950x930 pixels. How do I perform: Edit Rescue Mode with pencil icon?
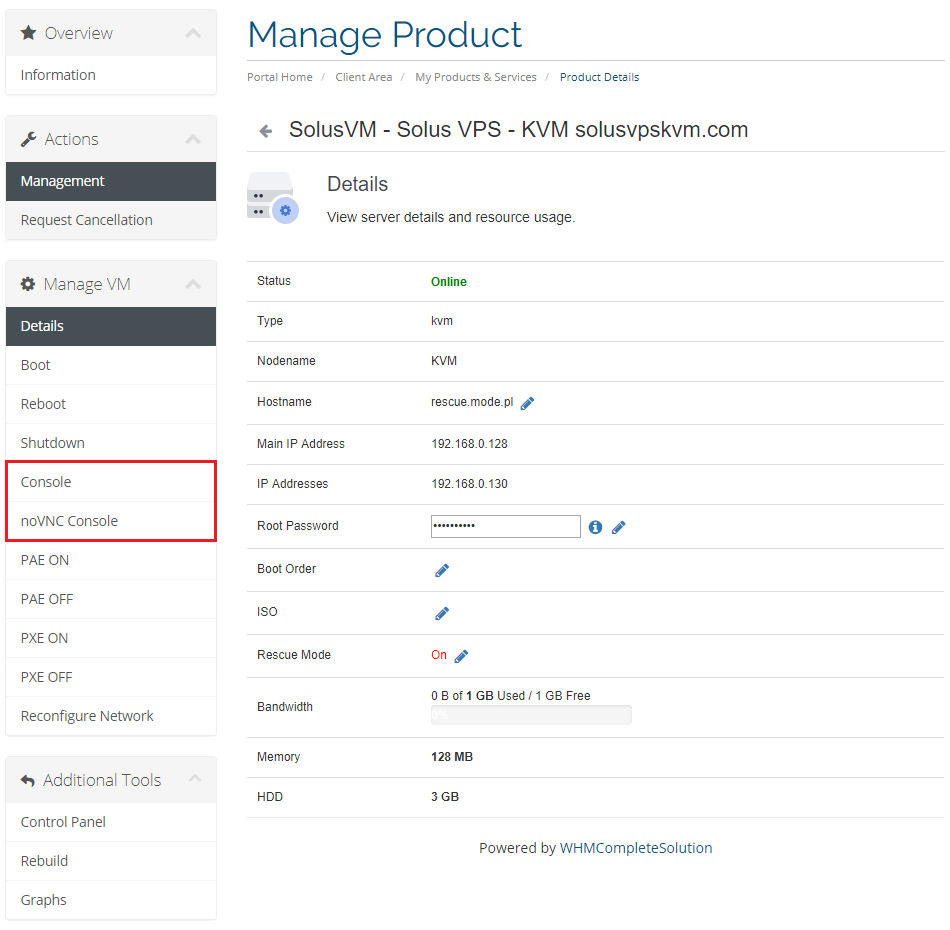click(462, 656)
